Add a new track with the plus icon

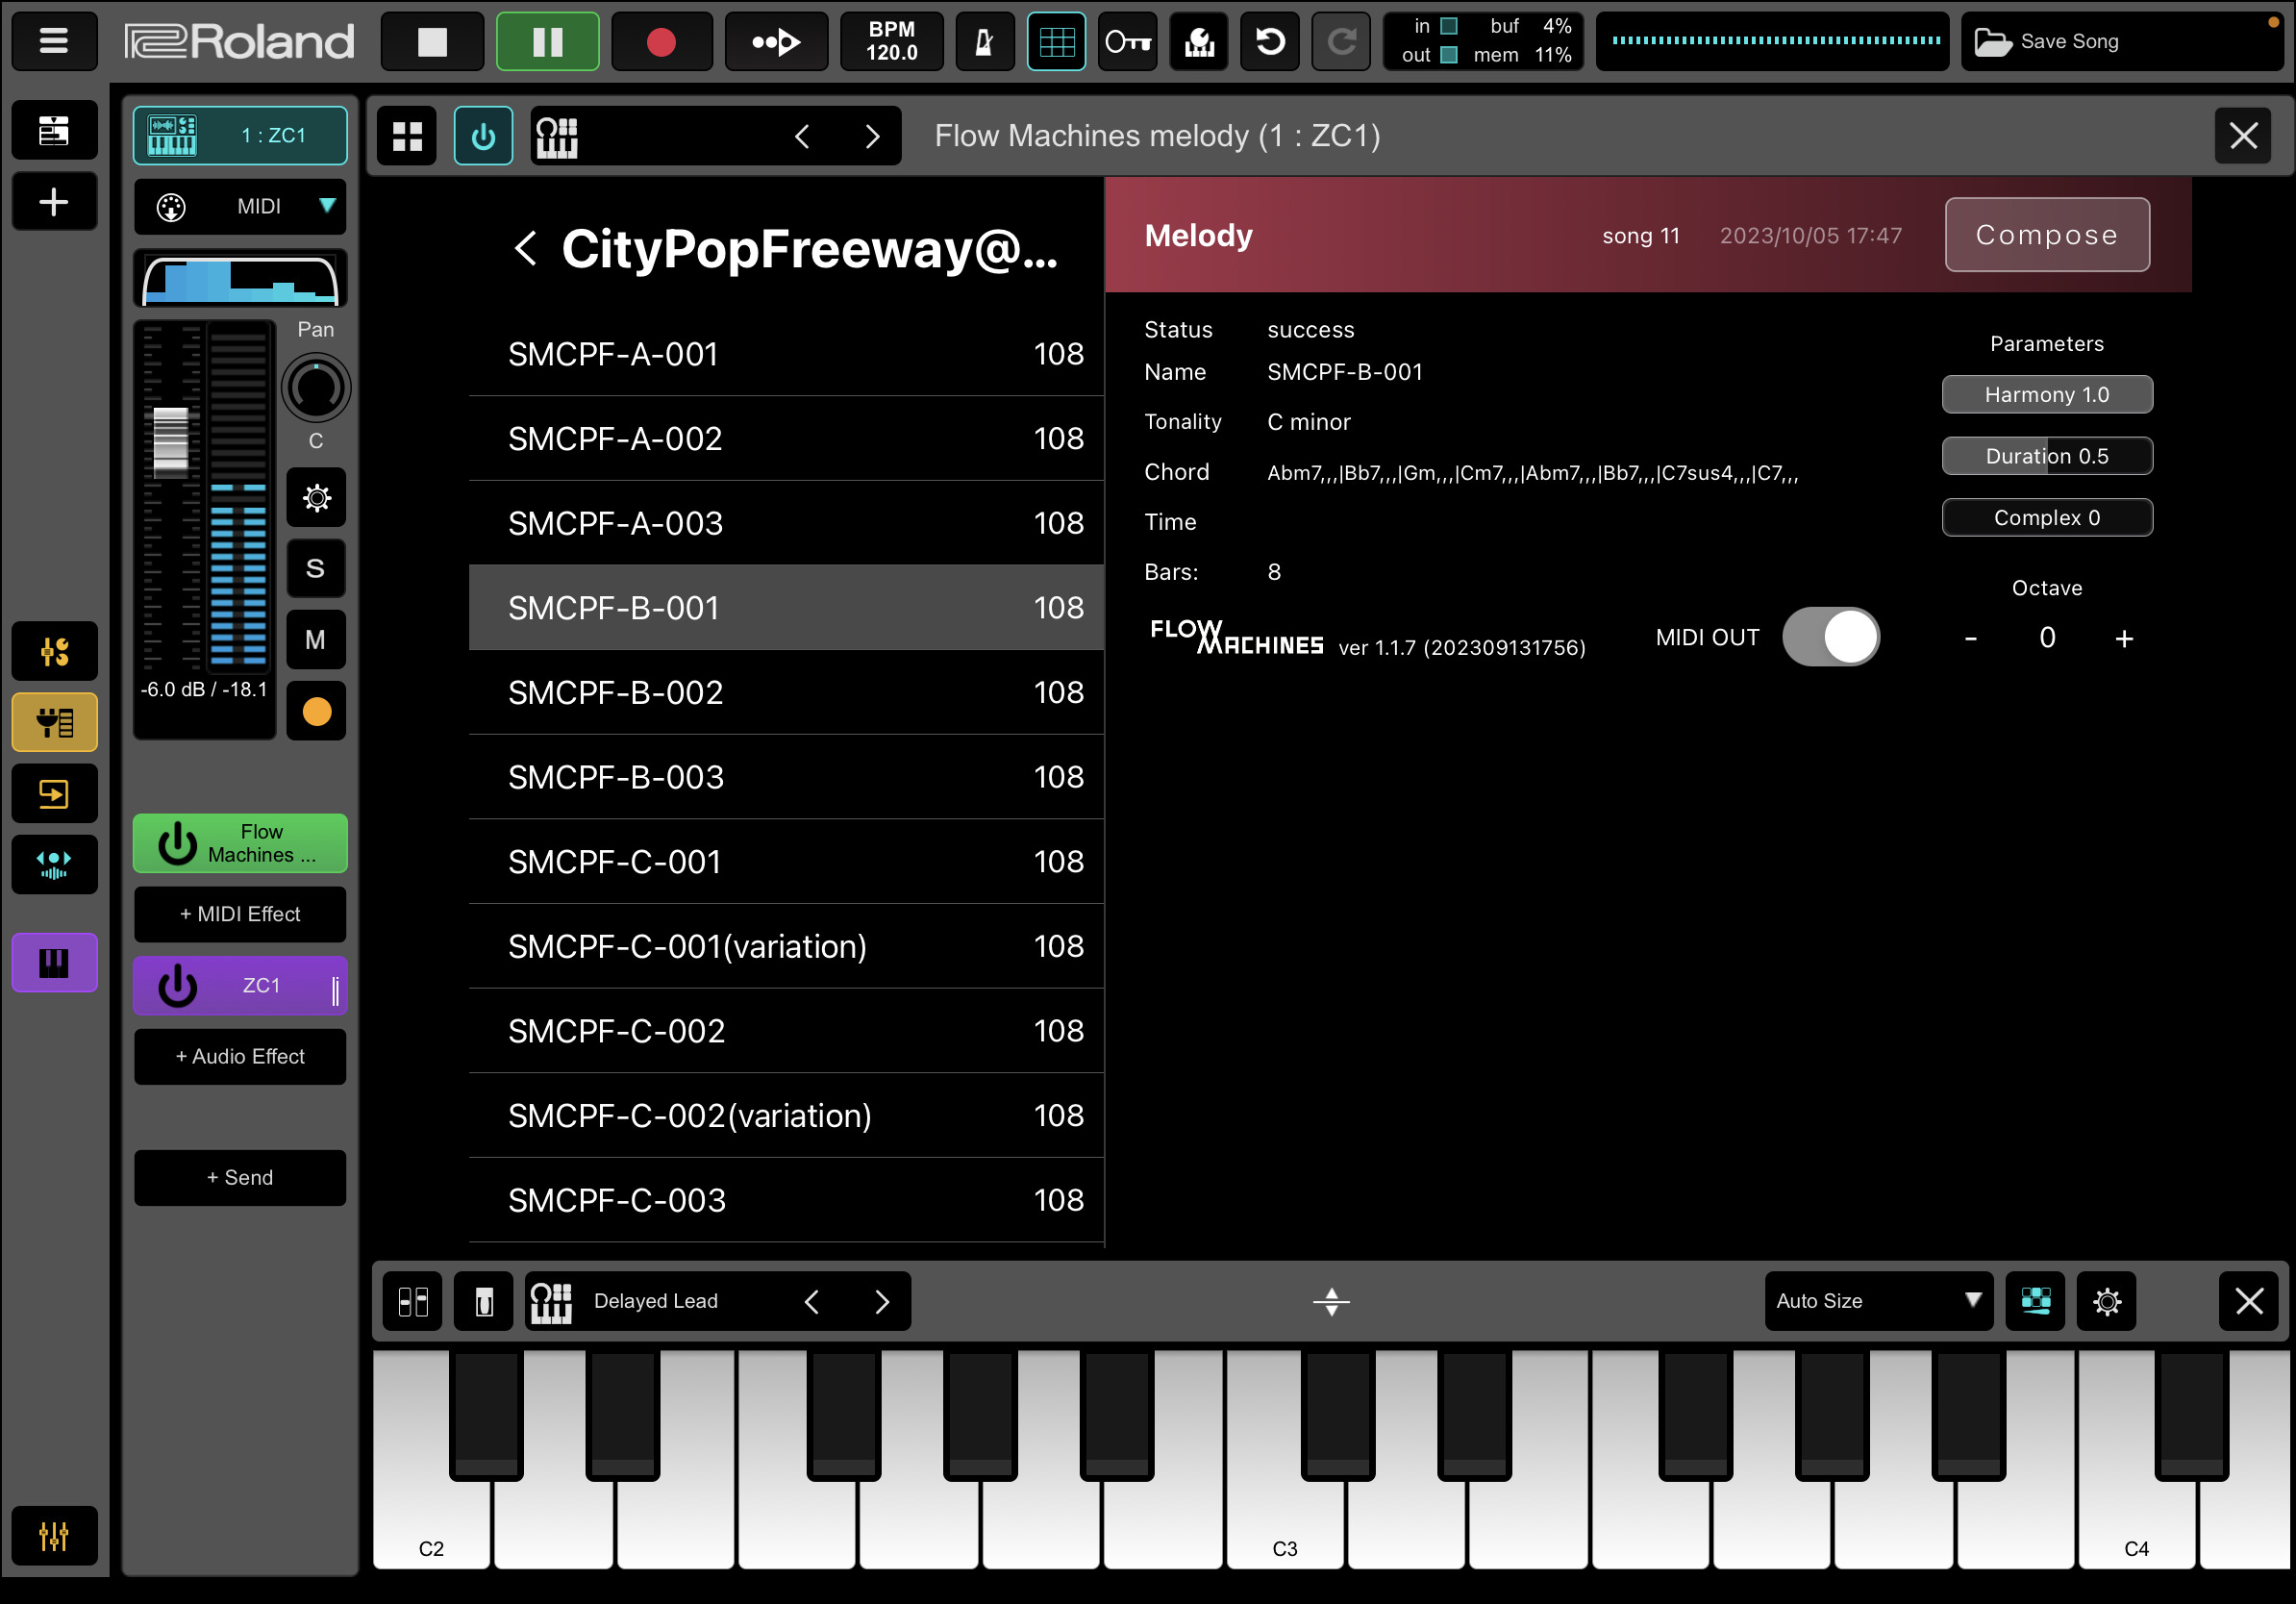(54, 201)
